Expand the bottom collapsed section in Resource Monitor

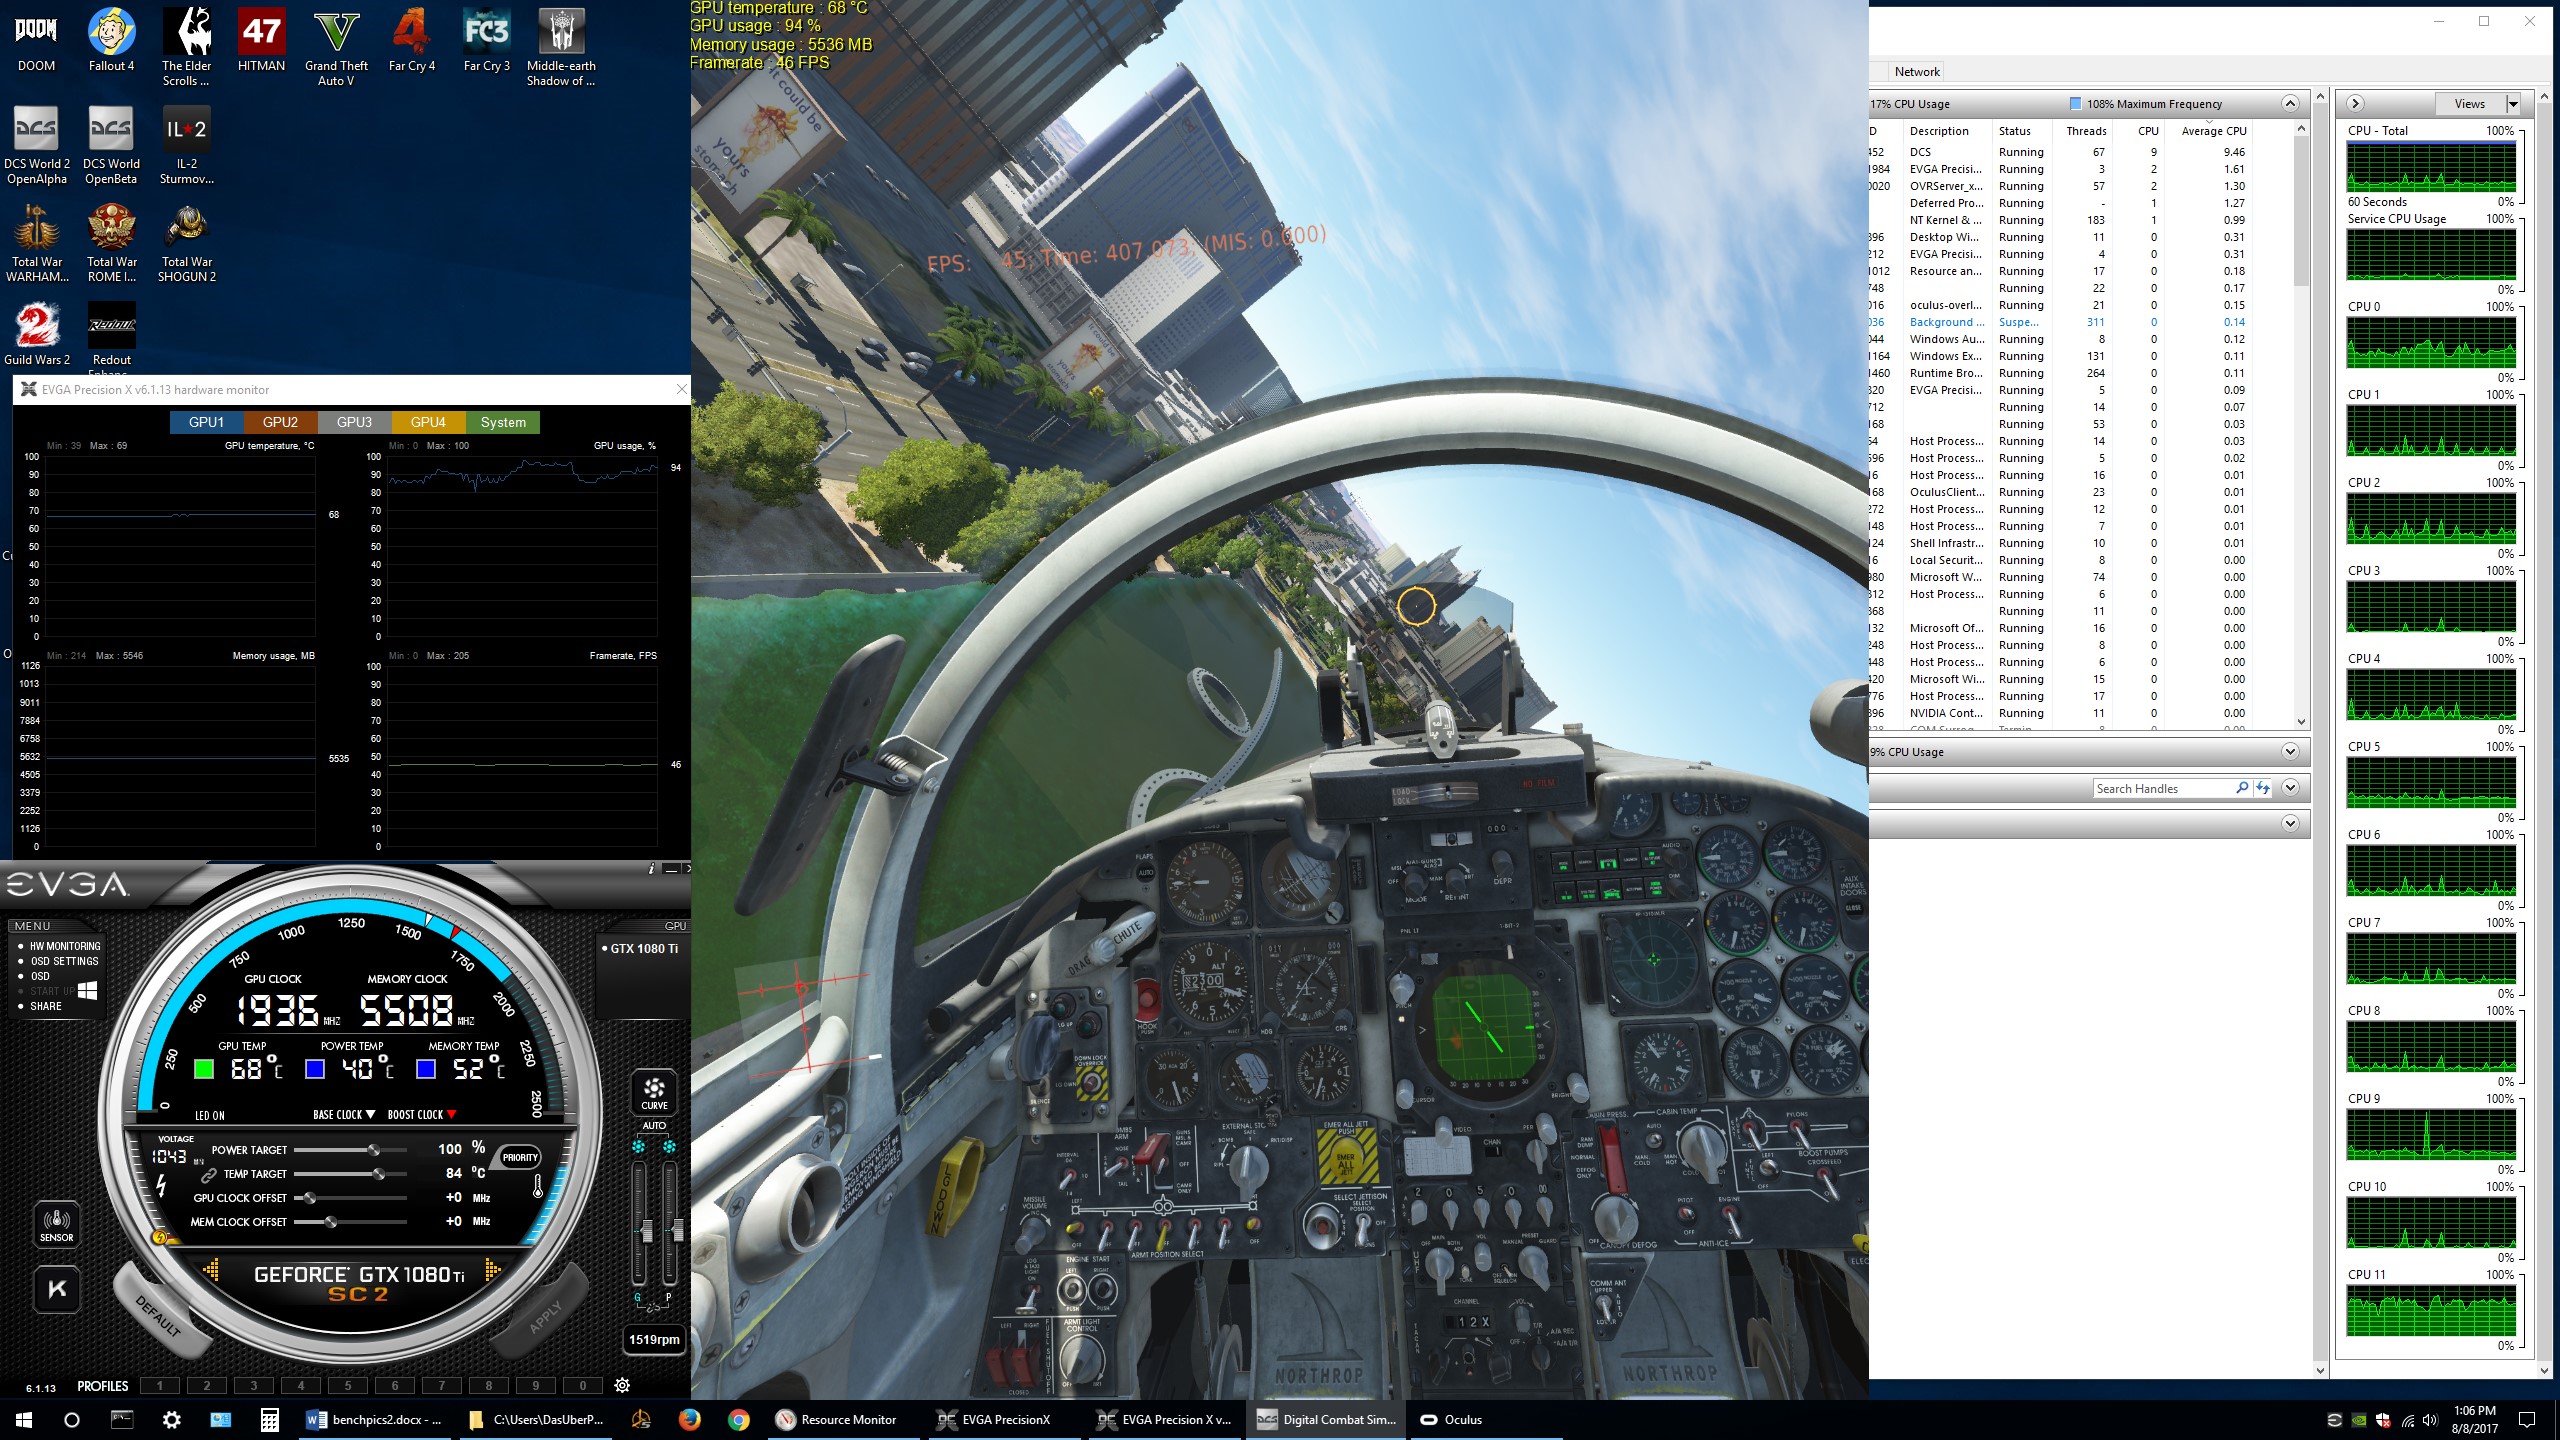click(x=2290, y=824)
